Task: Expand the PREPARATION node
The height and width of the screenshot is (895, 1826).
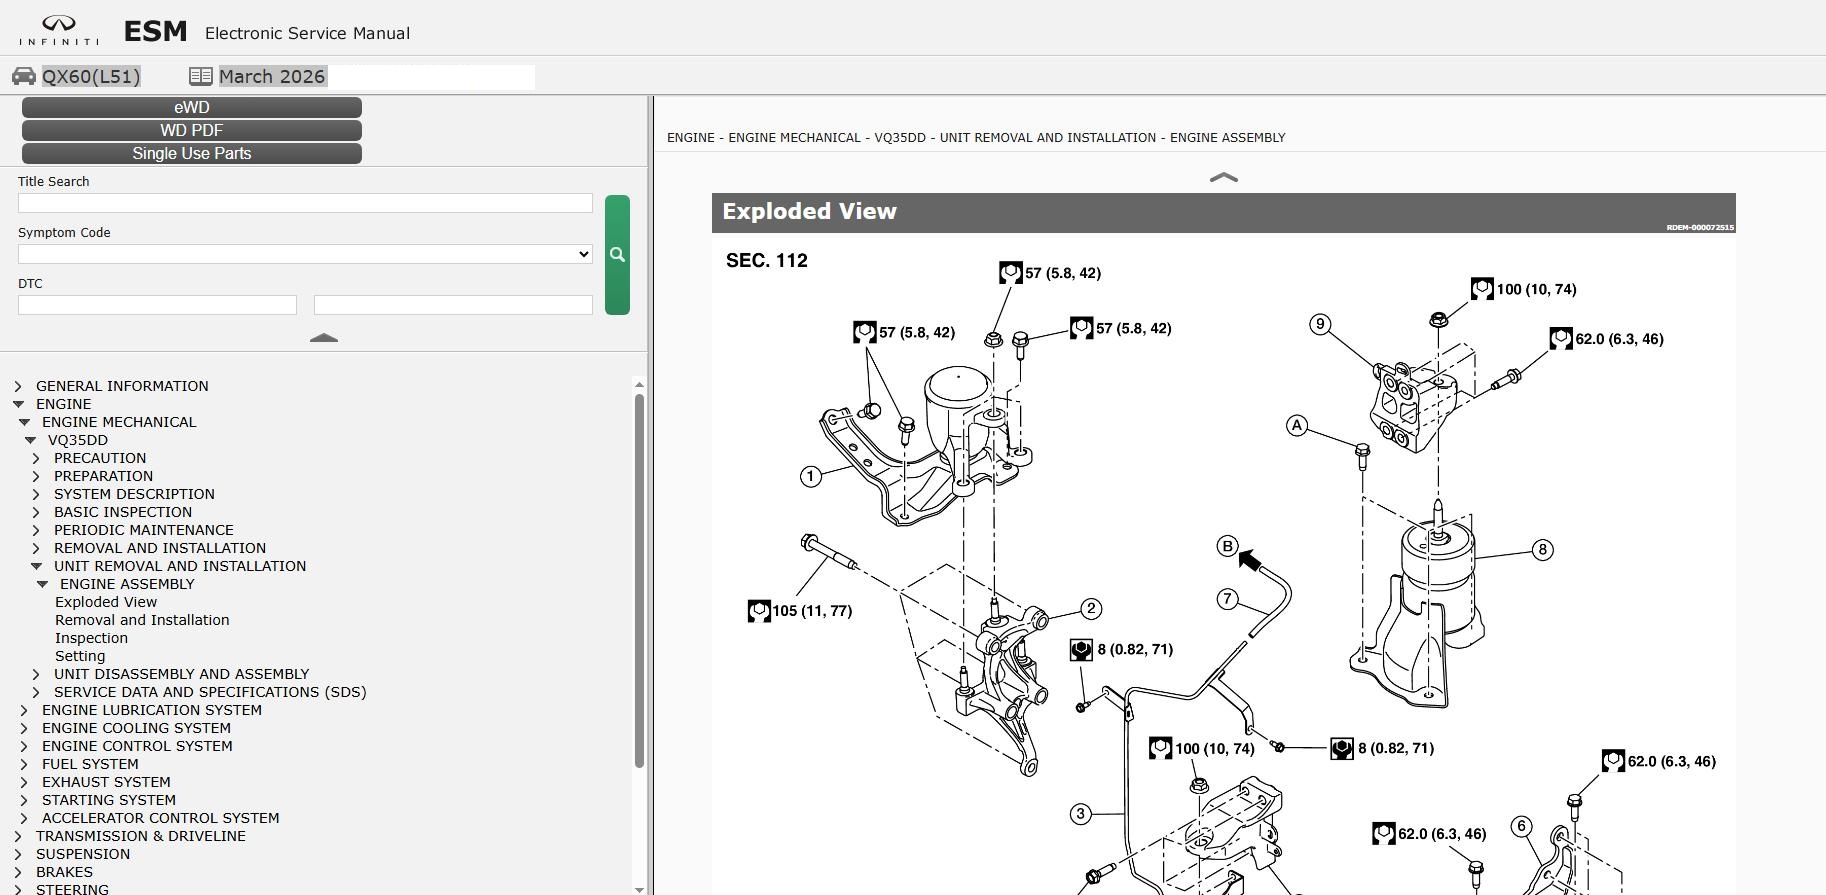Action: point(36,476)
